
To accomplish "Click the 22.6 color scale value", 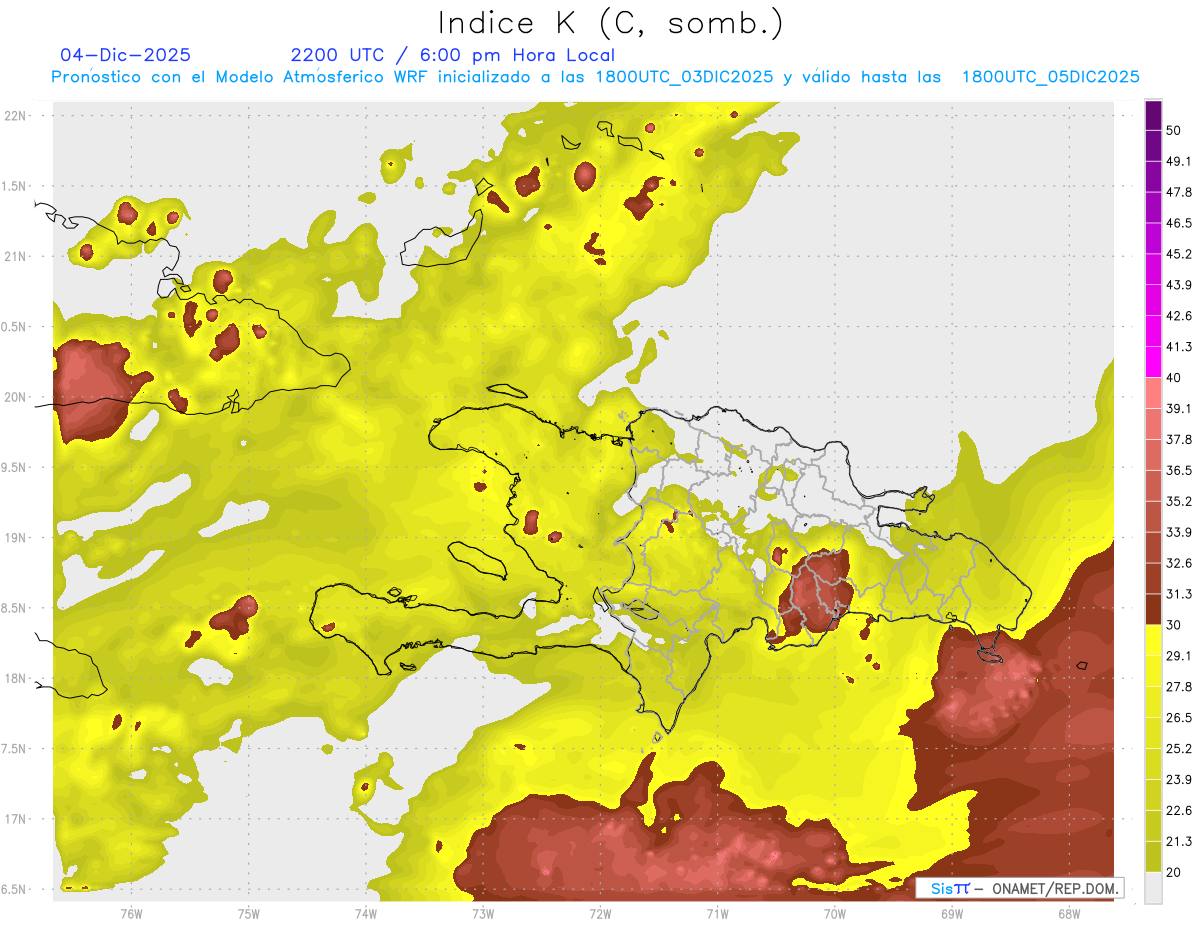I will click(x=1179, y=811).
